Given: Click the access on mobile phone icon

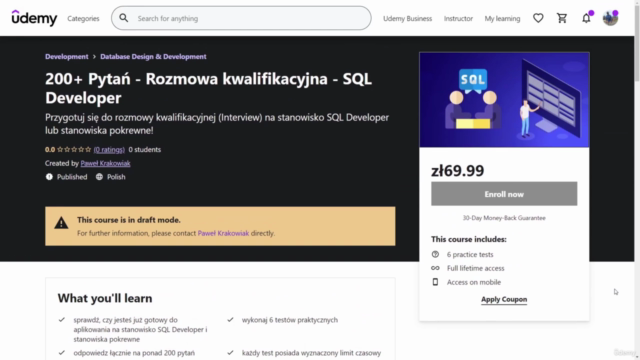Looking at the screenshot, I should point(435,282).
